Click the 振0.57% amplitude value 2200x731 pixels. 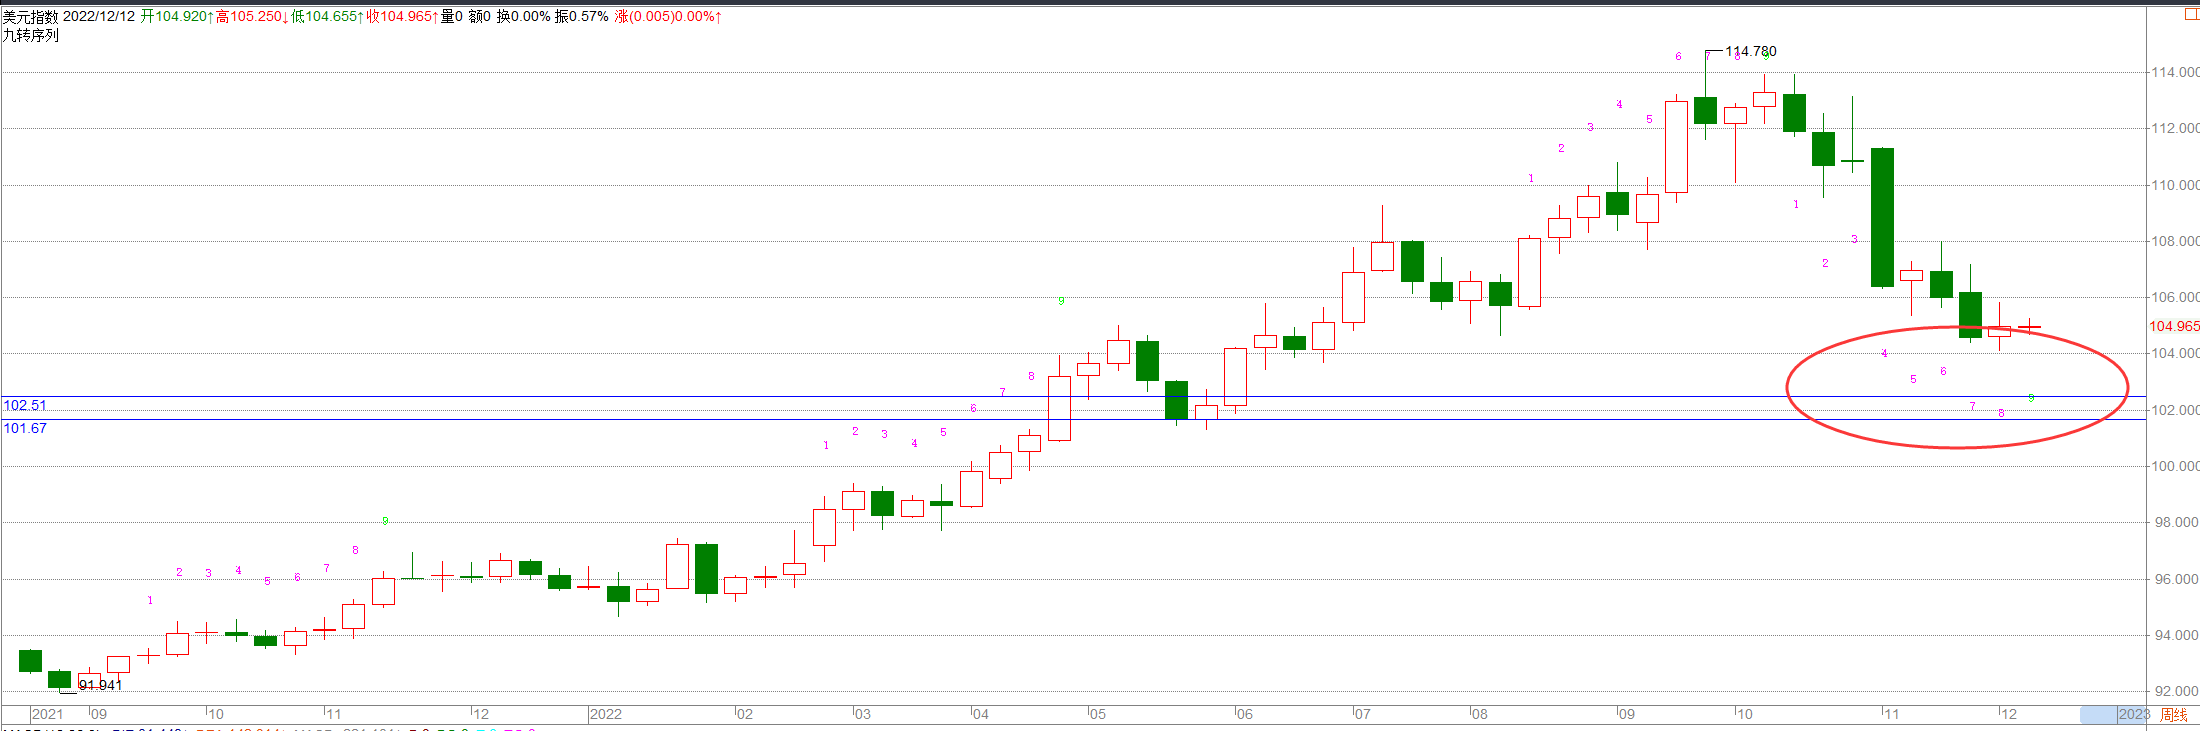pyautogui.click(x=582, y=16)
